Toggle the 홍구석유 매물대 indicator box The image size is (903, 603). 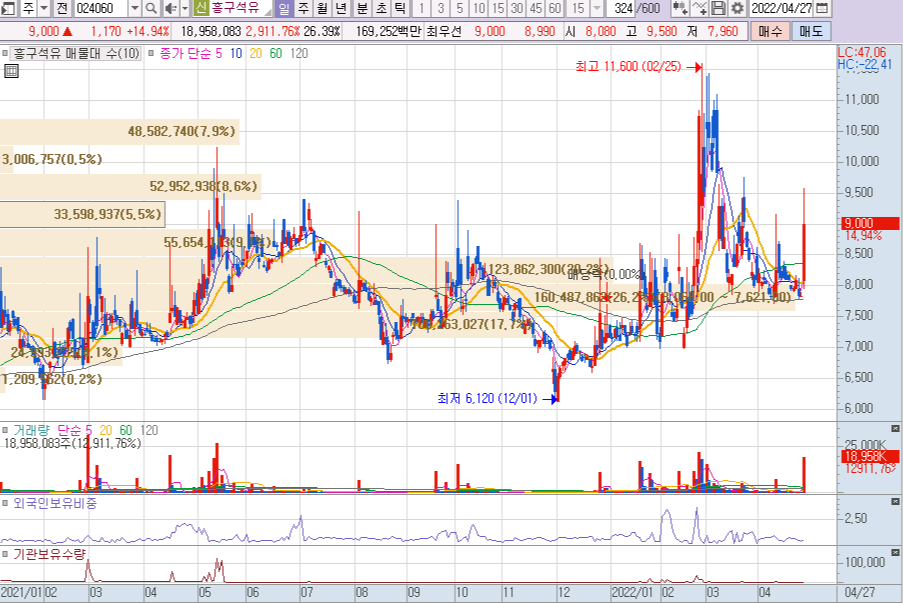tap(4, 54)
